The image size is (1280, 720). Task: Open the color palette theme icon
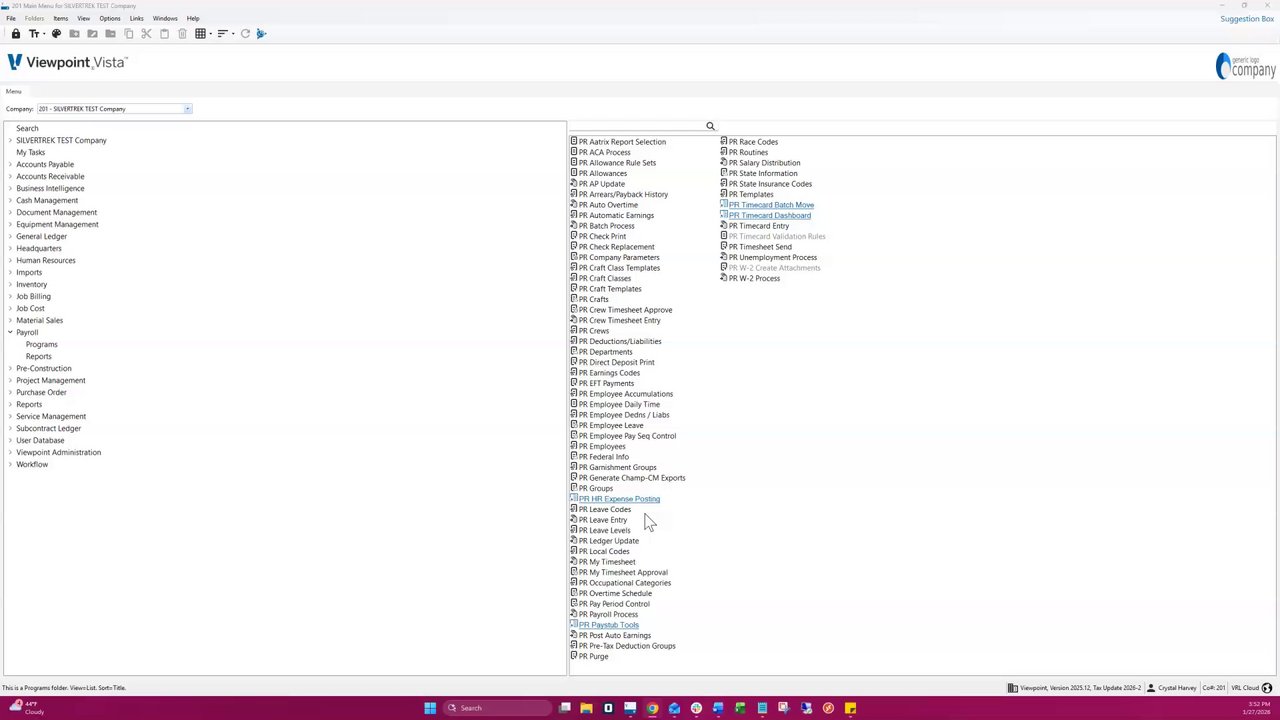[x=56, y=34]
